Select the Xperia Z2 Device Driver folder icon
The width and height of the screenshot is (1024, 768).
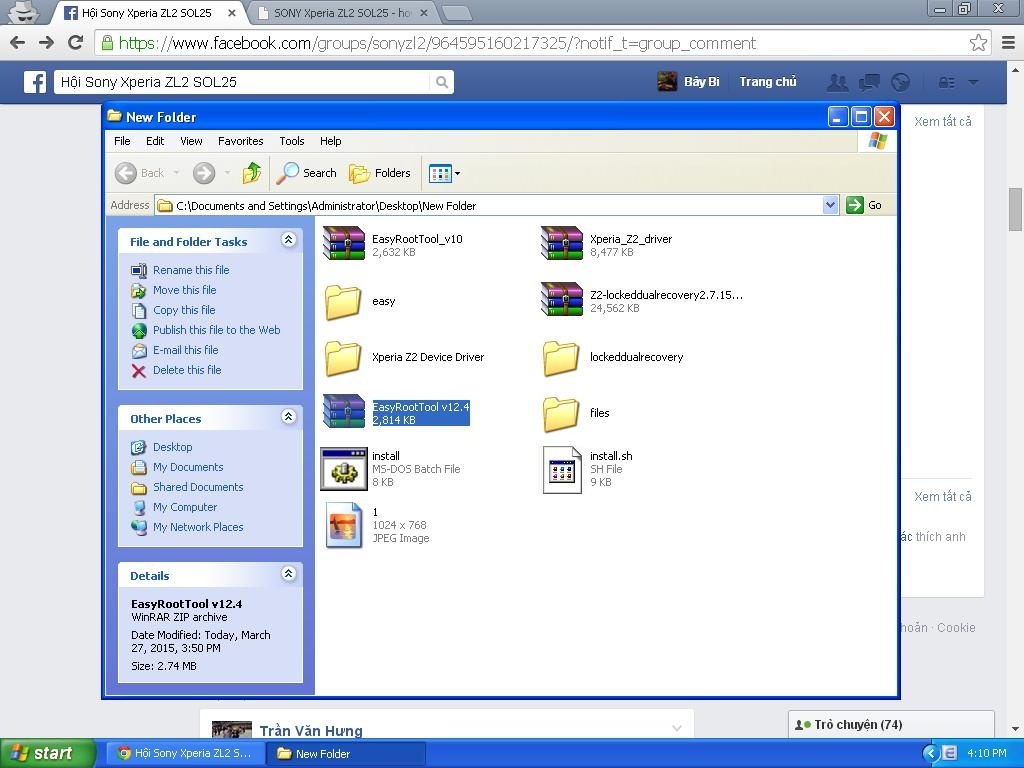coord(344,357)
